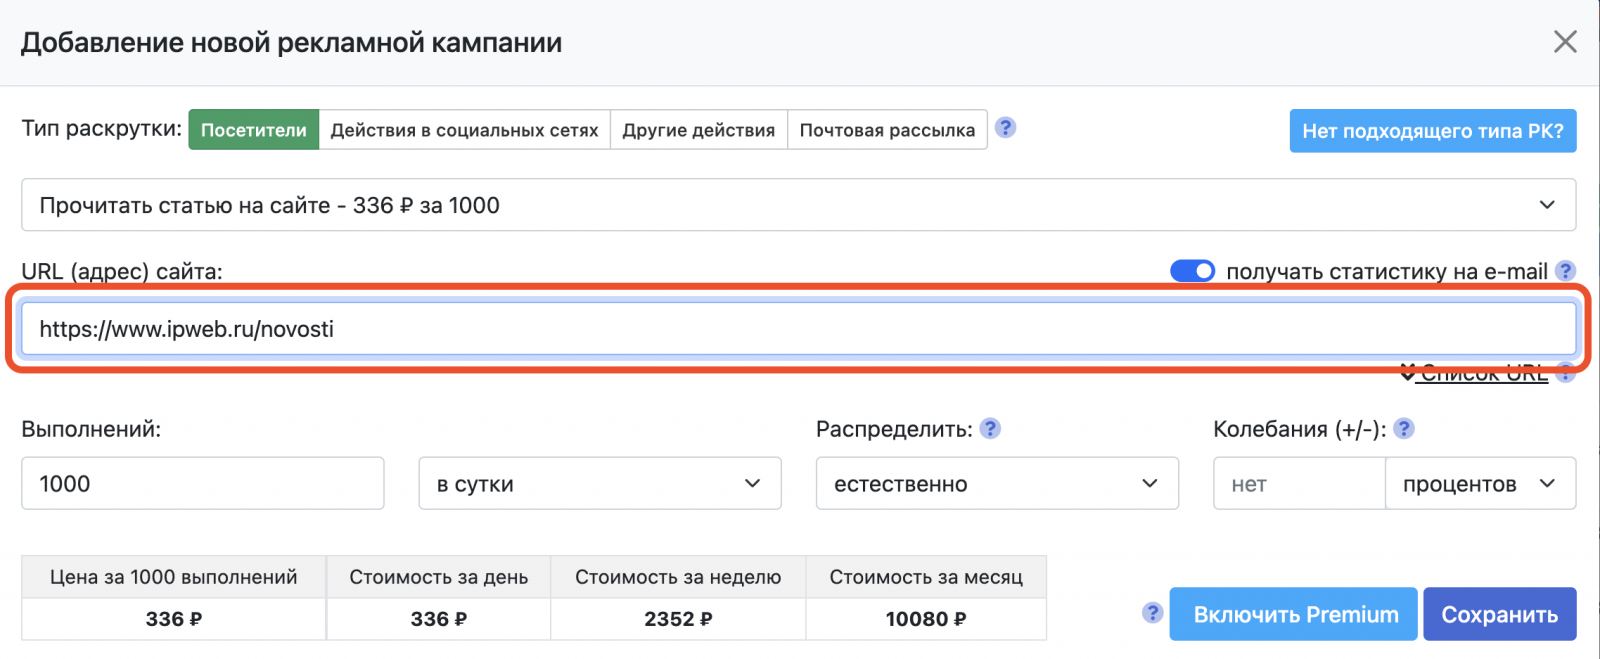Open the 'в сутки' period dropdown
This screenshot has height=659, width=1600.
[599, 484]
